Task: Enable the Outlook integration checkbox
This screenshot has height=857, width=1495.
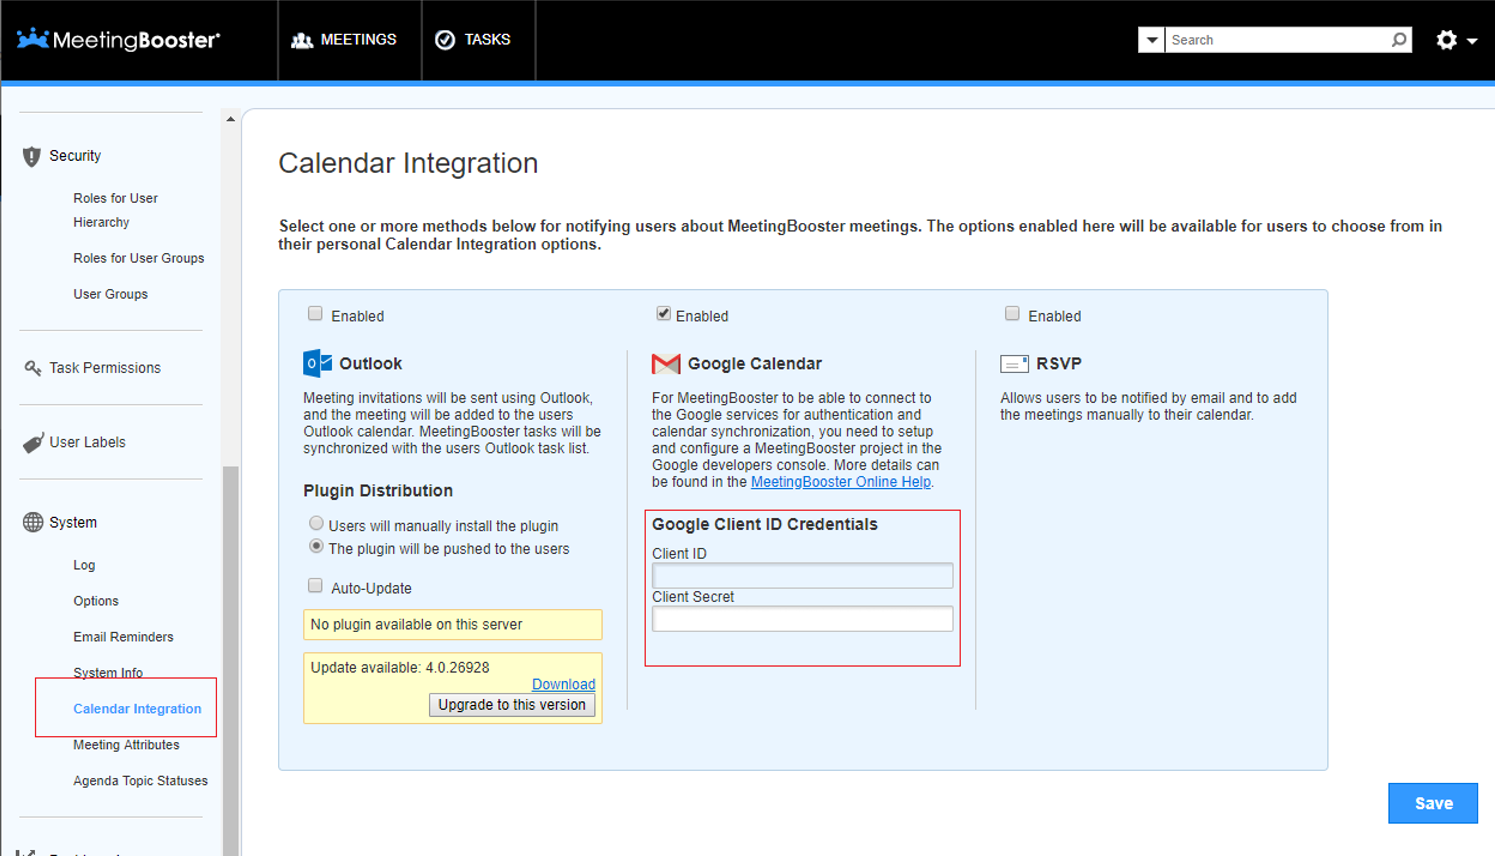Action: click(x=315, y=315)
